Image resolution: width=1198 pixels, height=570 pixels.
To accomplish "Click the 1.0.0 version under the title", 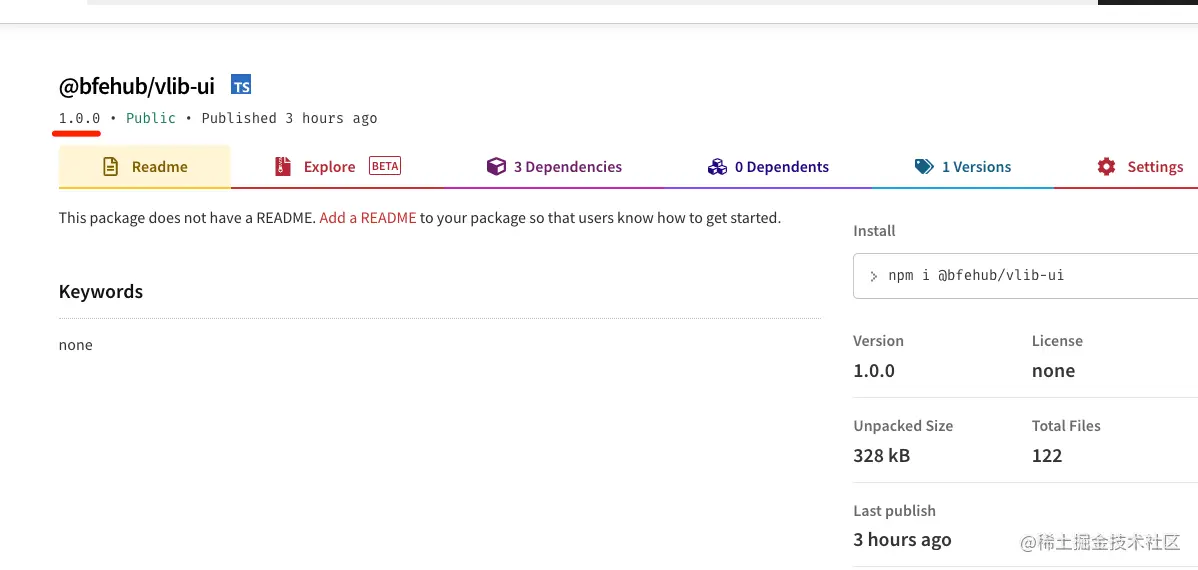I will [79, 118].
